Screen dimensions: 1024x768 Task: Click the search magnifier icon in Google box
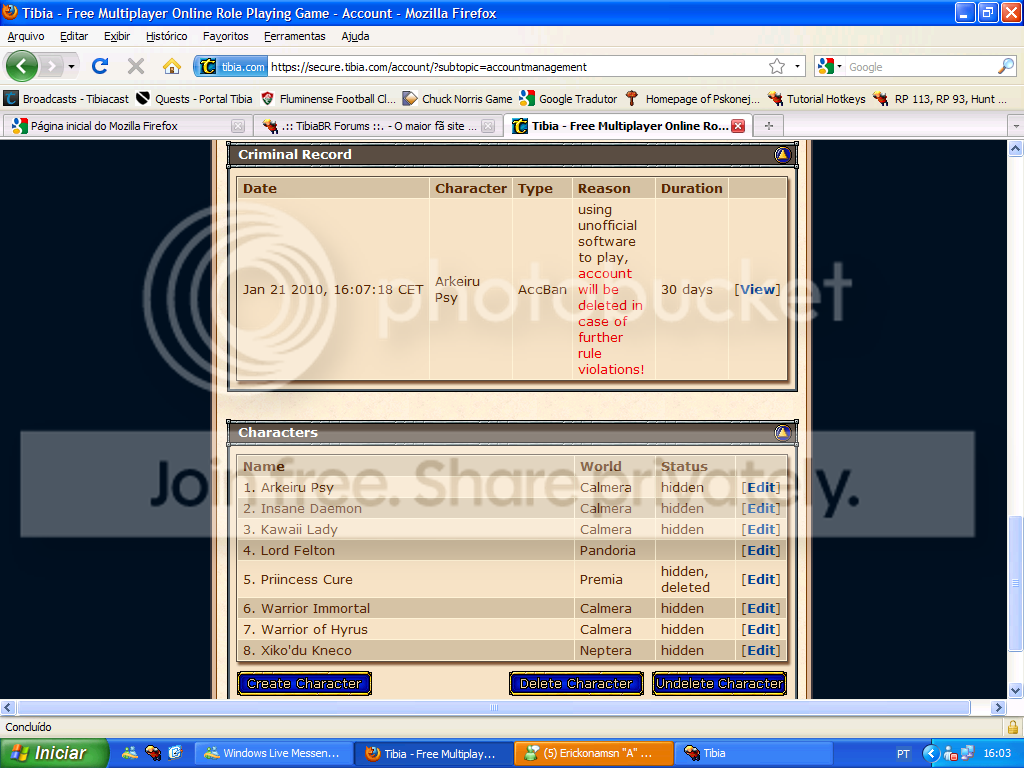tap(1005, 67)
